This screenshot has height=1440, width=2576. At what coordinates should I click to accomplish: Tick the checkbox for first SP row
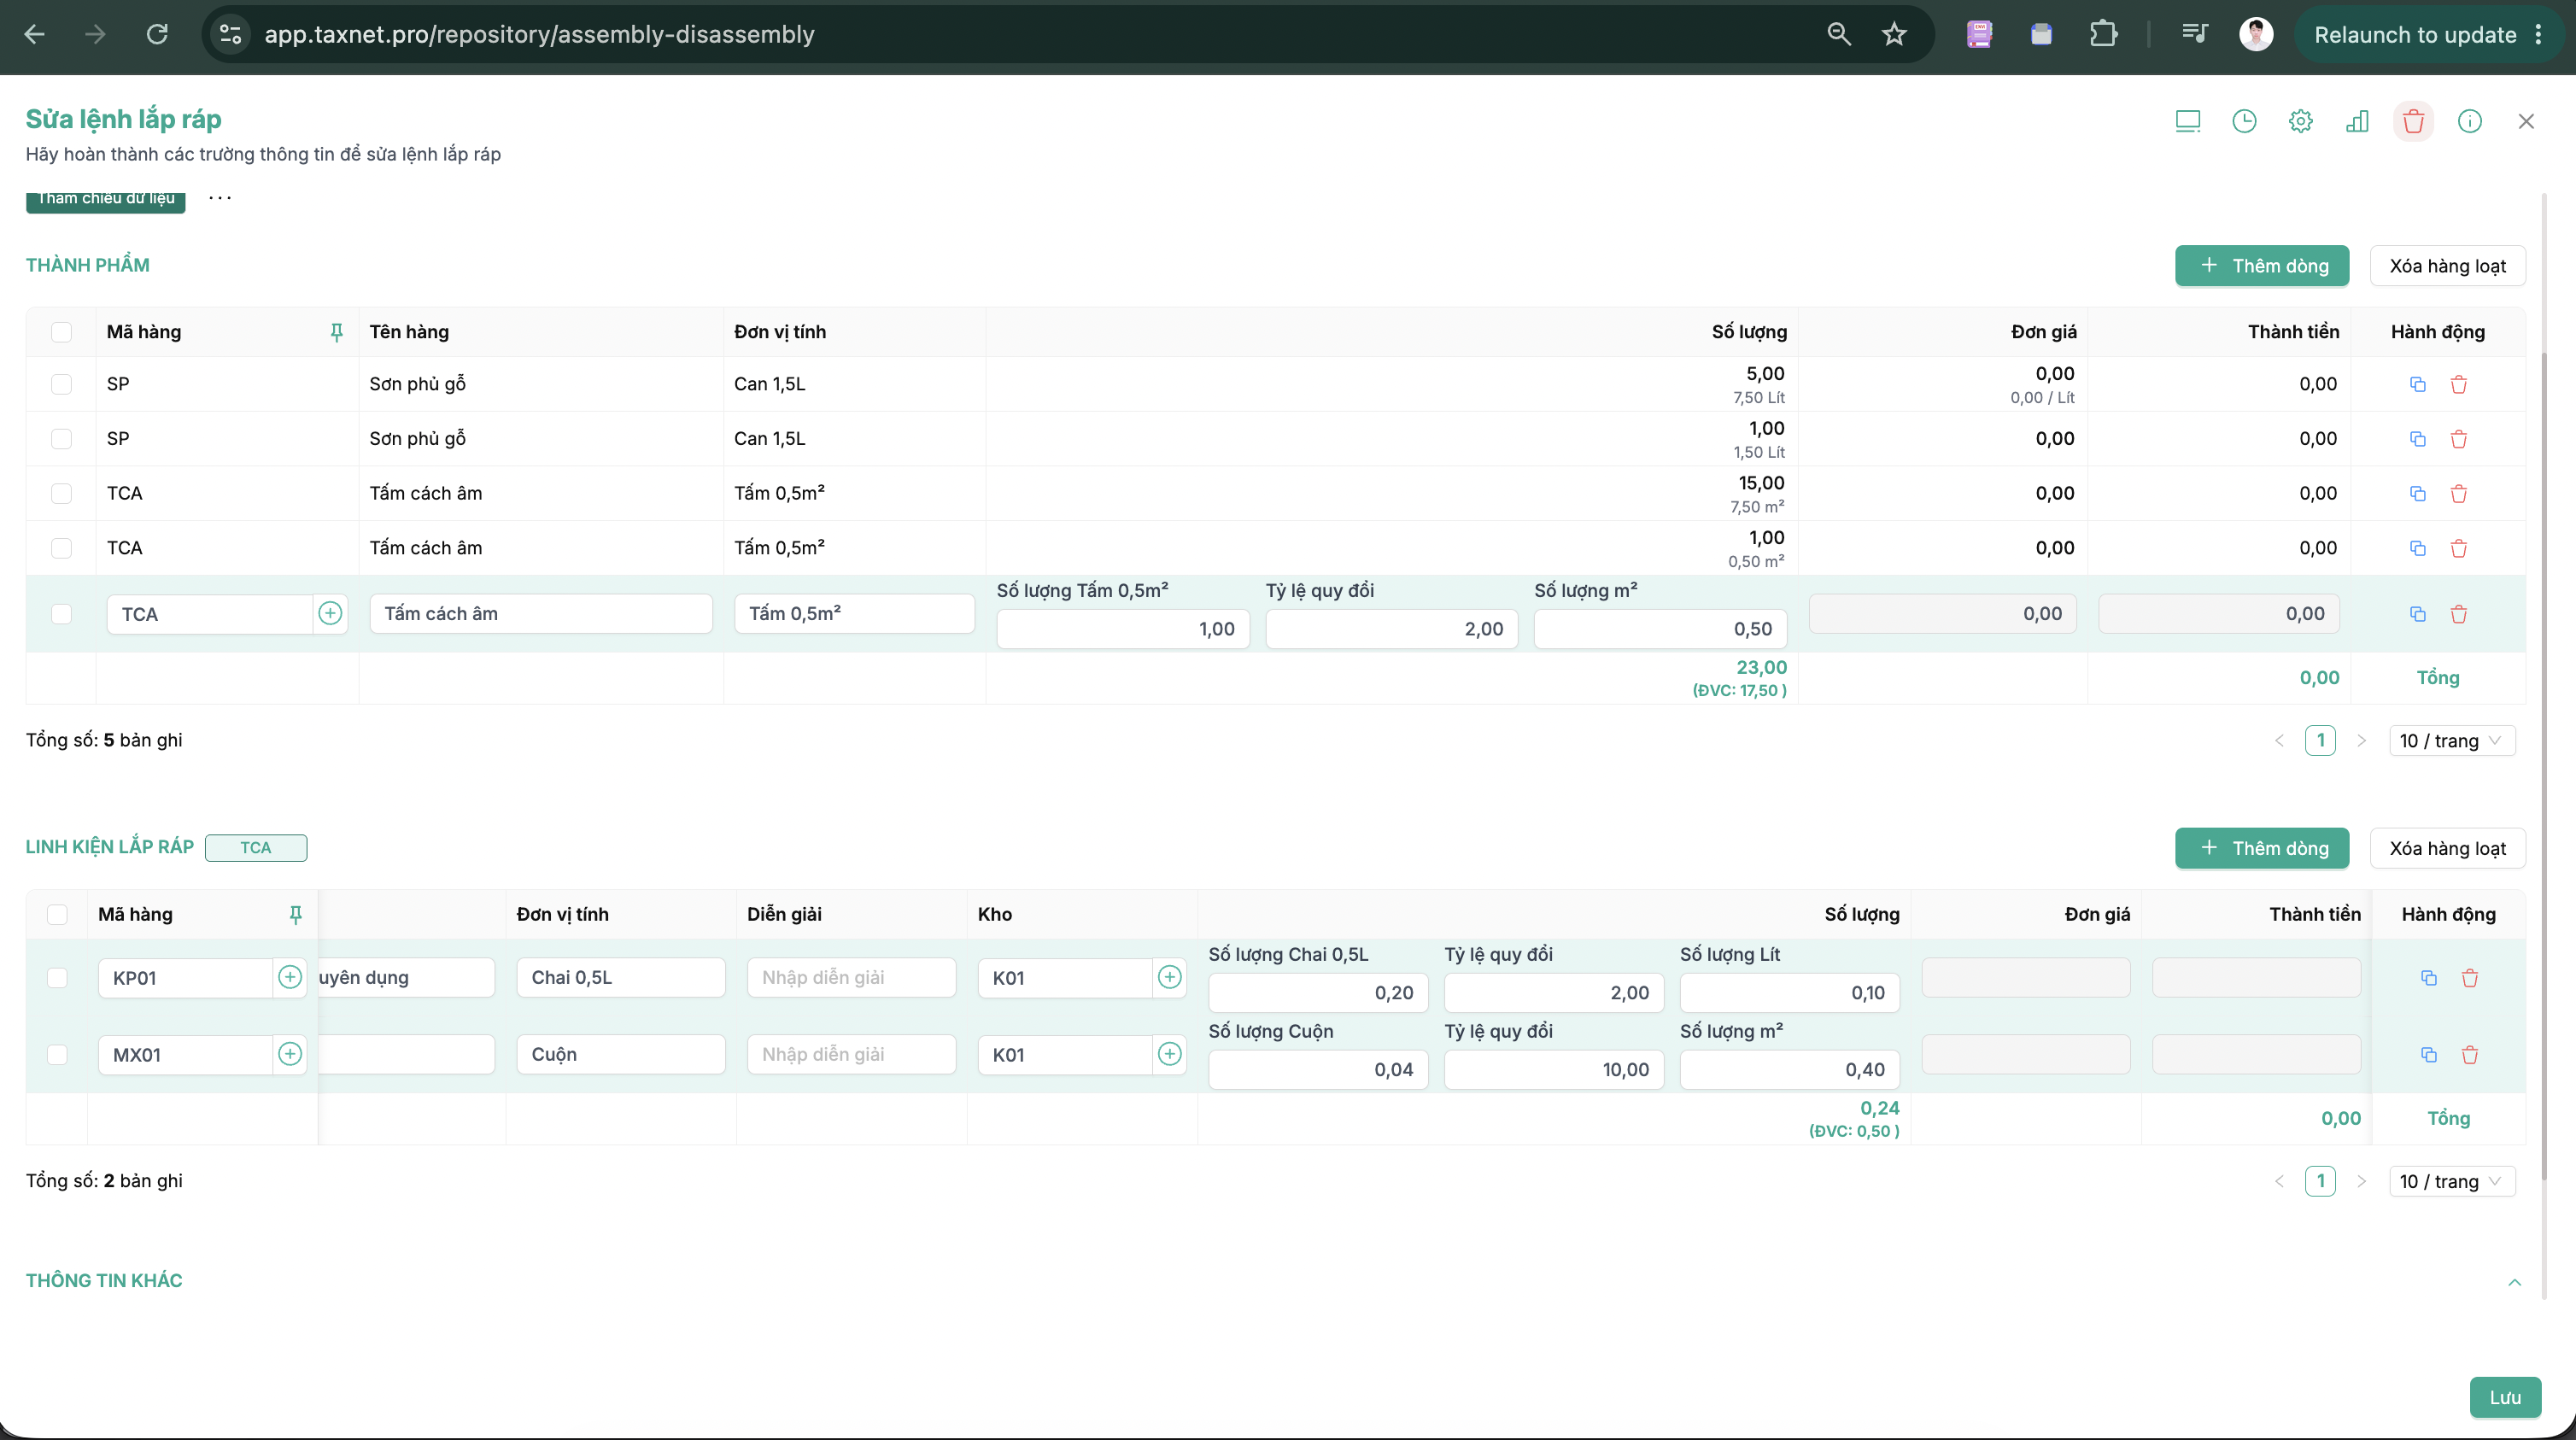(x=61, y=384)
